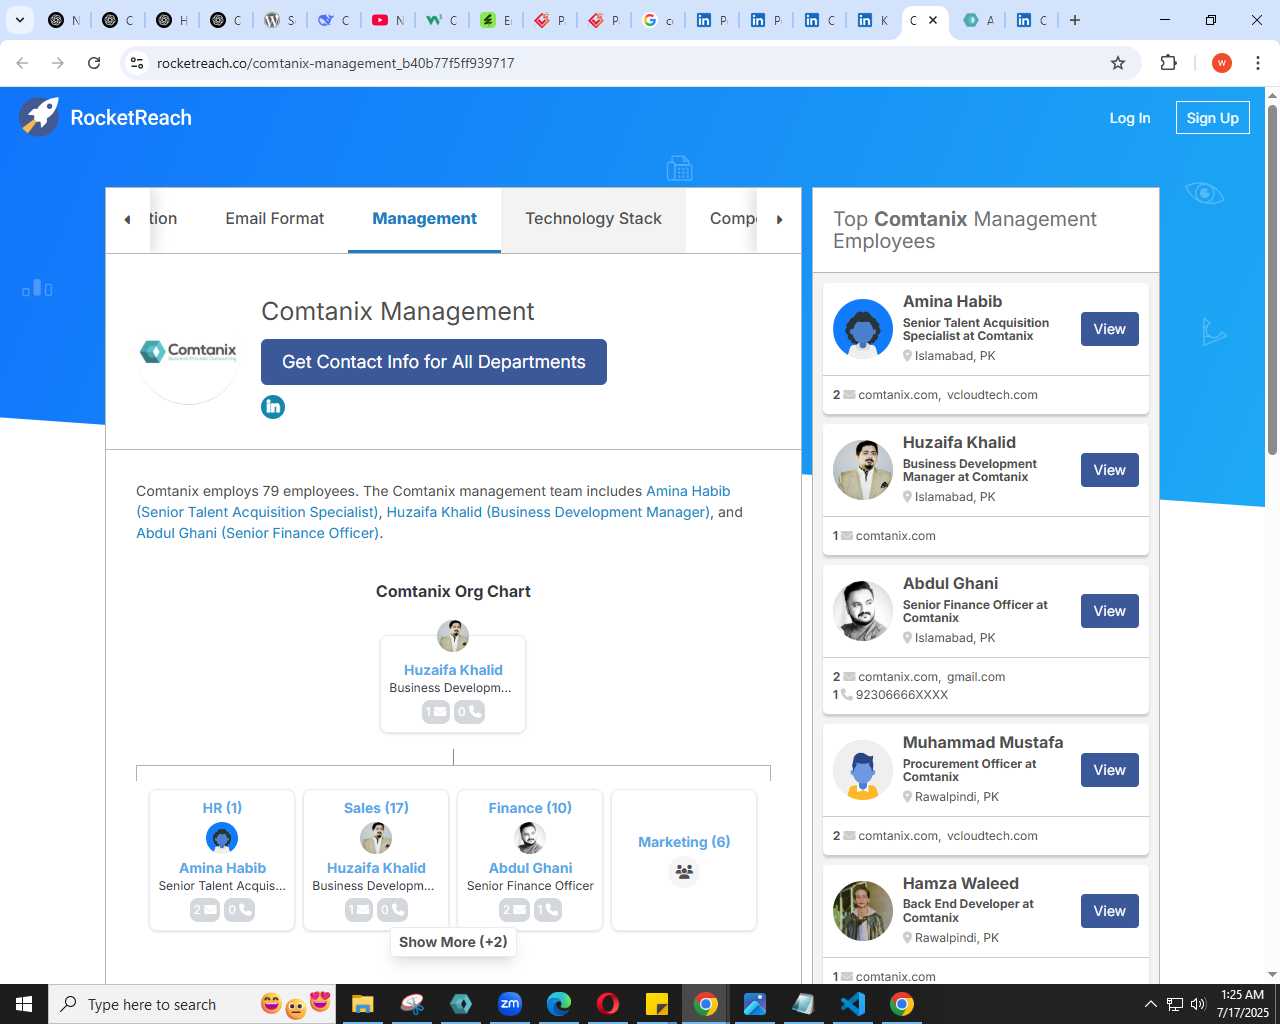Click Hamza Waleed's photo in sidebar
Viewport: 1280px width, 1024px height.
(x=863, y=911)
